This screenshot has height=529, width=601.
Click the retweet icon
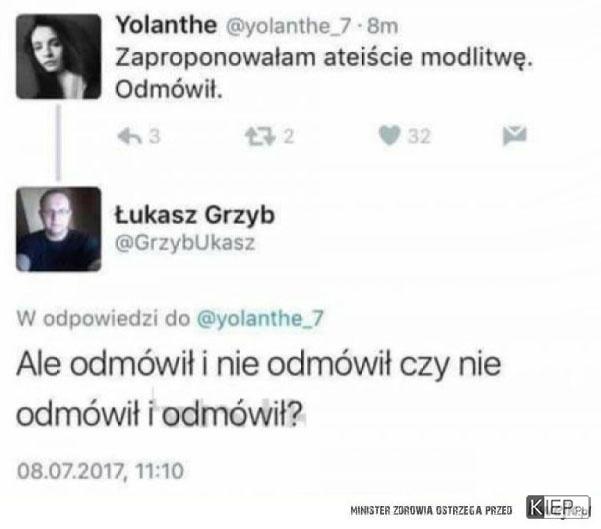point(260,136)
